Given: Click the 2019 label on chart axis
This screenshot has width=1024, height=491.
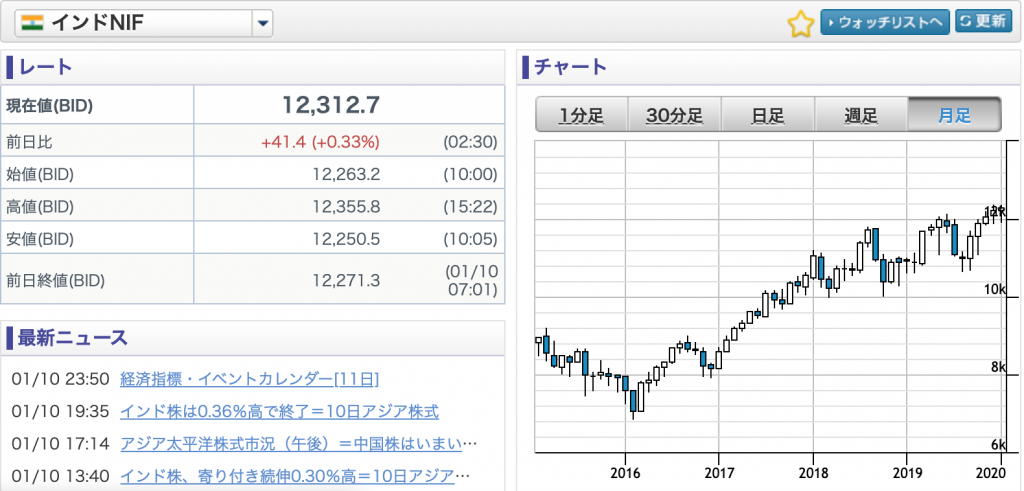Looking at the screenshot, I should (906, 471).
